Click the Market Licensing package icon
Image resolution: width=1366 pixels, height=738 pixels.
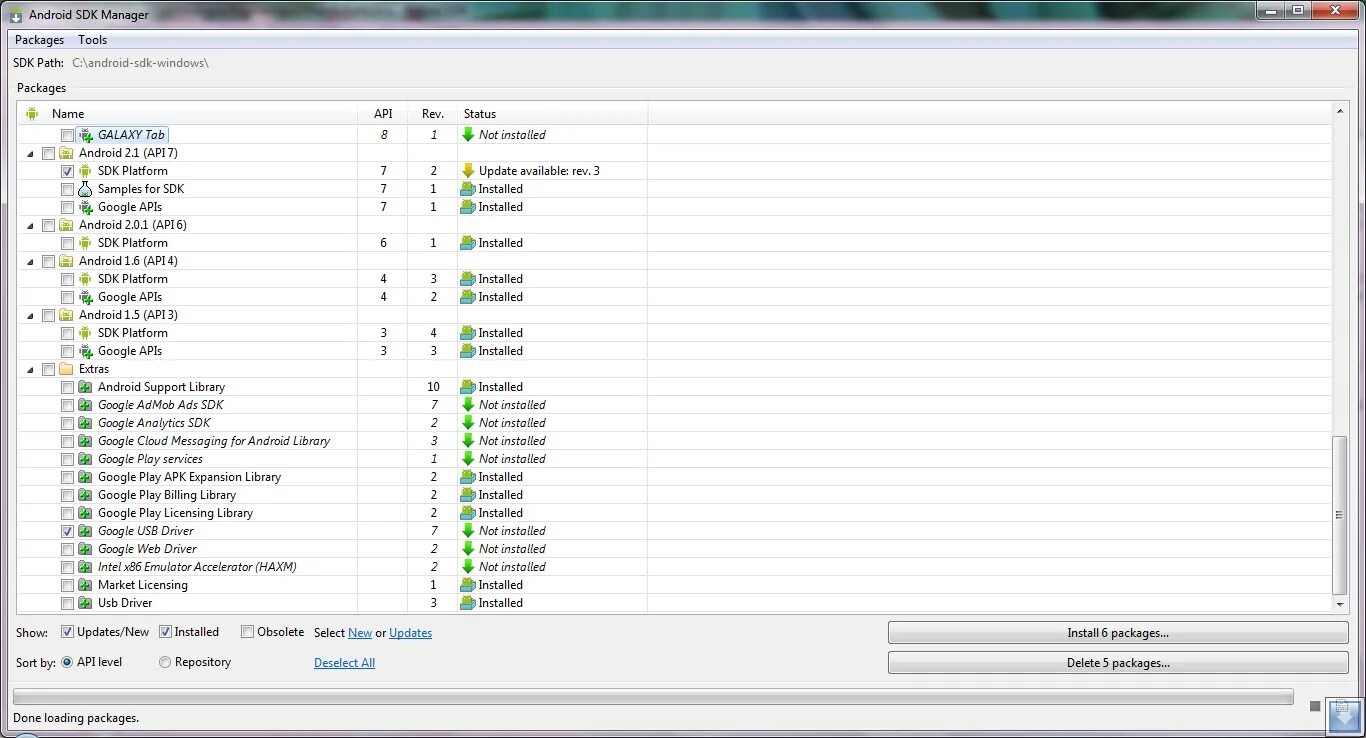(x=86, y=585)
